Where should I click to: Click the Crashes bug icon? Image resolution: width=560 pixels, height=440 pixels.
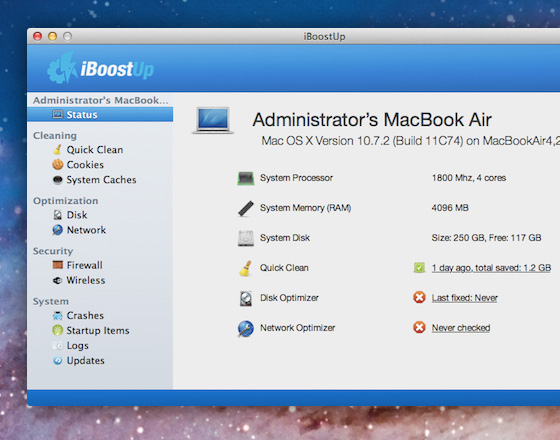tap(58, 315)
